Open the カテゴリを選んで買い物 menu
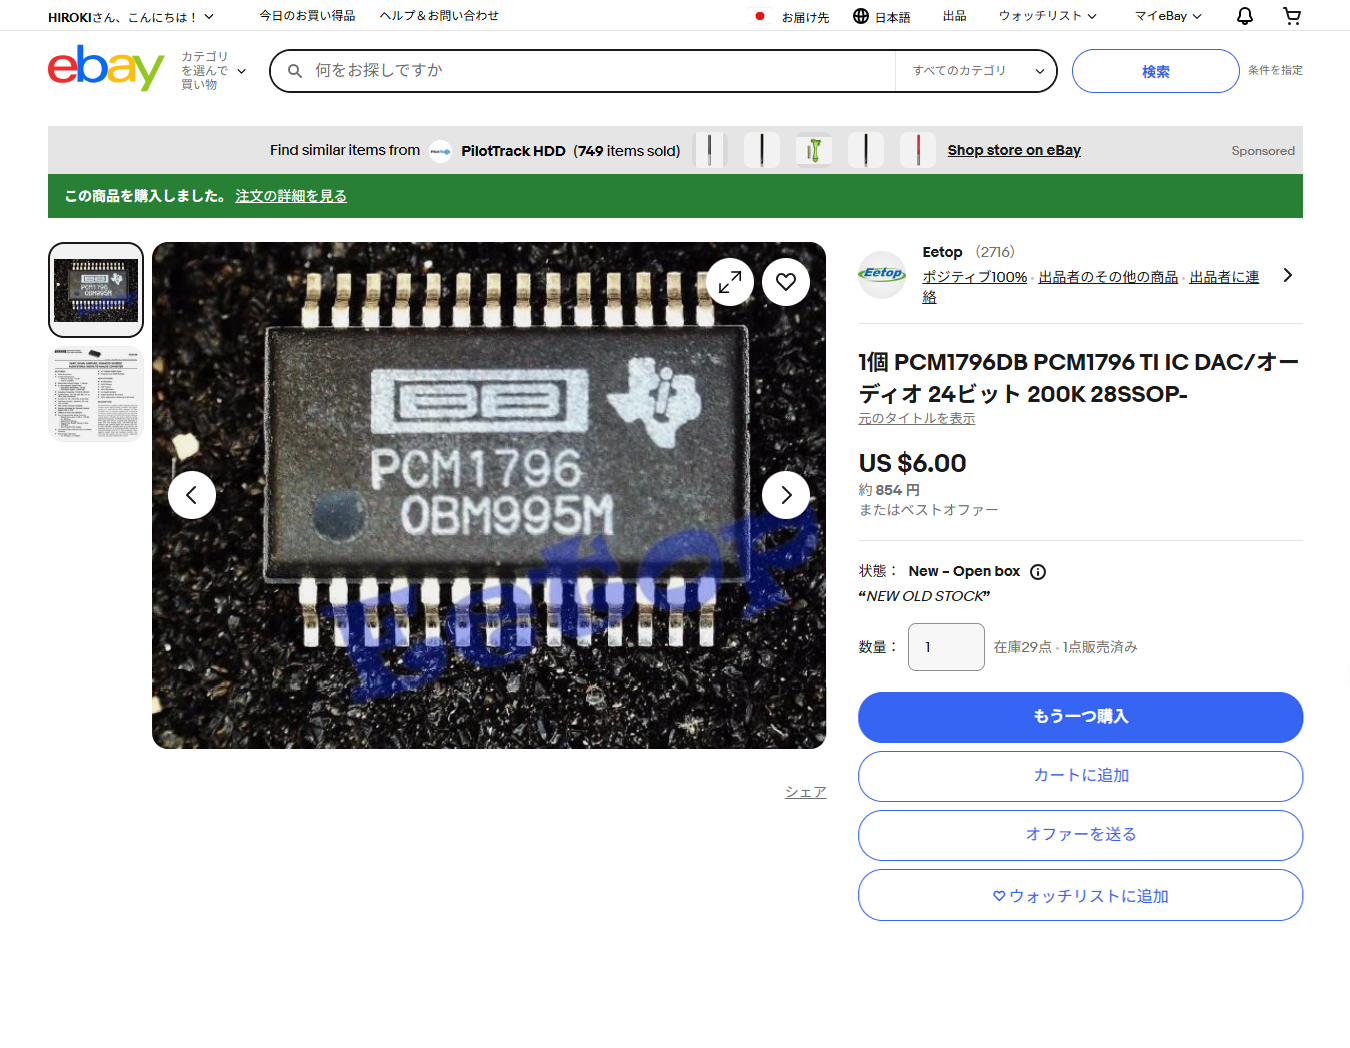1350x1048 pixels. coord(212,71)
